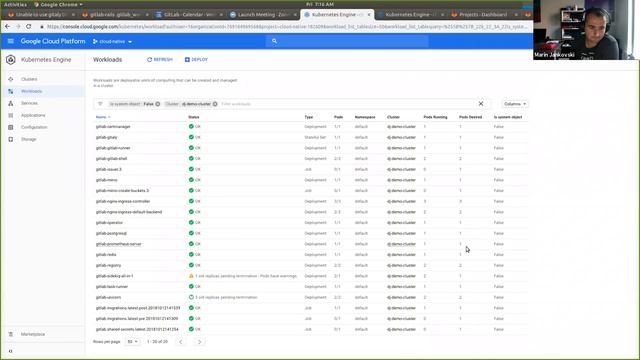Click the DEPLOY button
Screen dimensions: 640x360
click(196, 60)
